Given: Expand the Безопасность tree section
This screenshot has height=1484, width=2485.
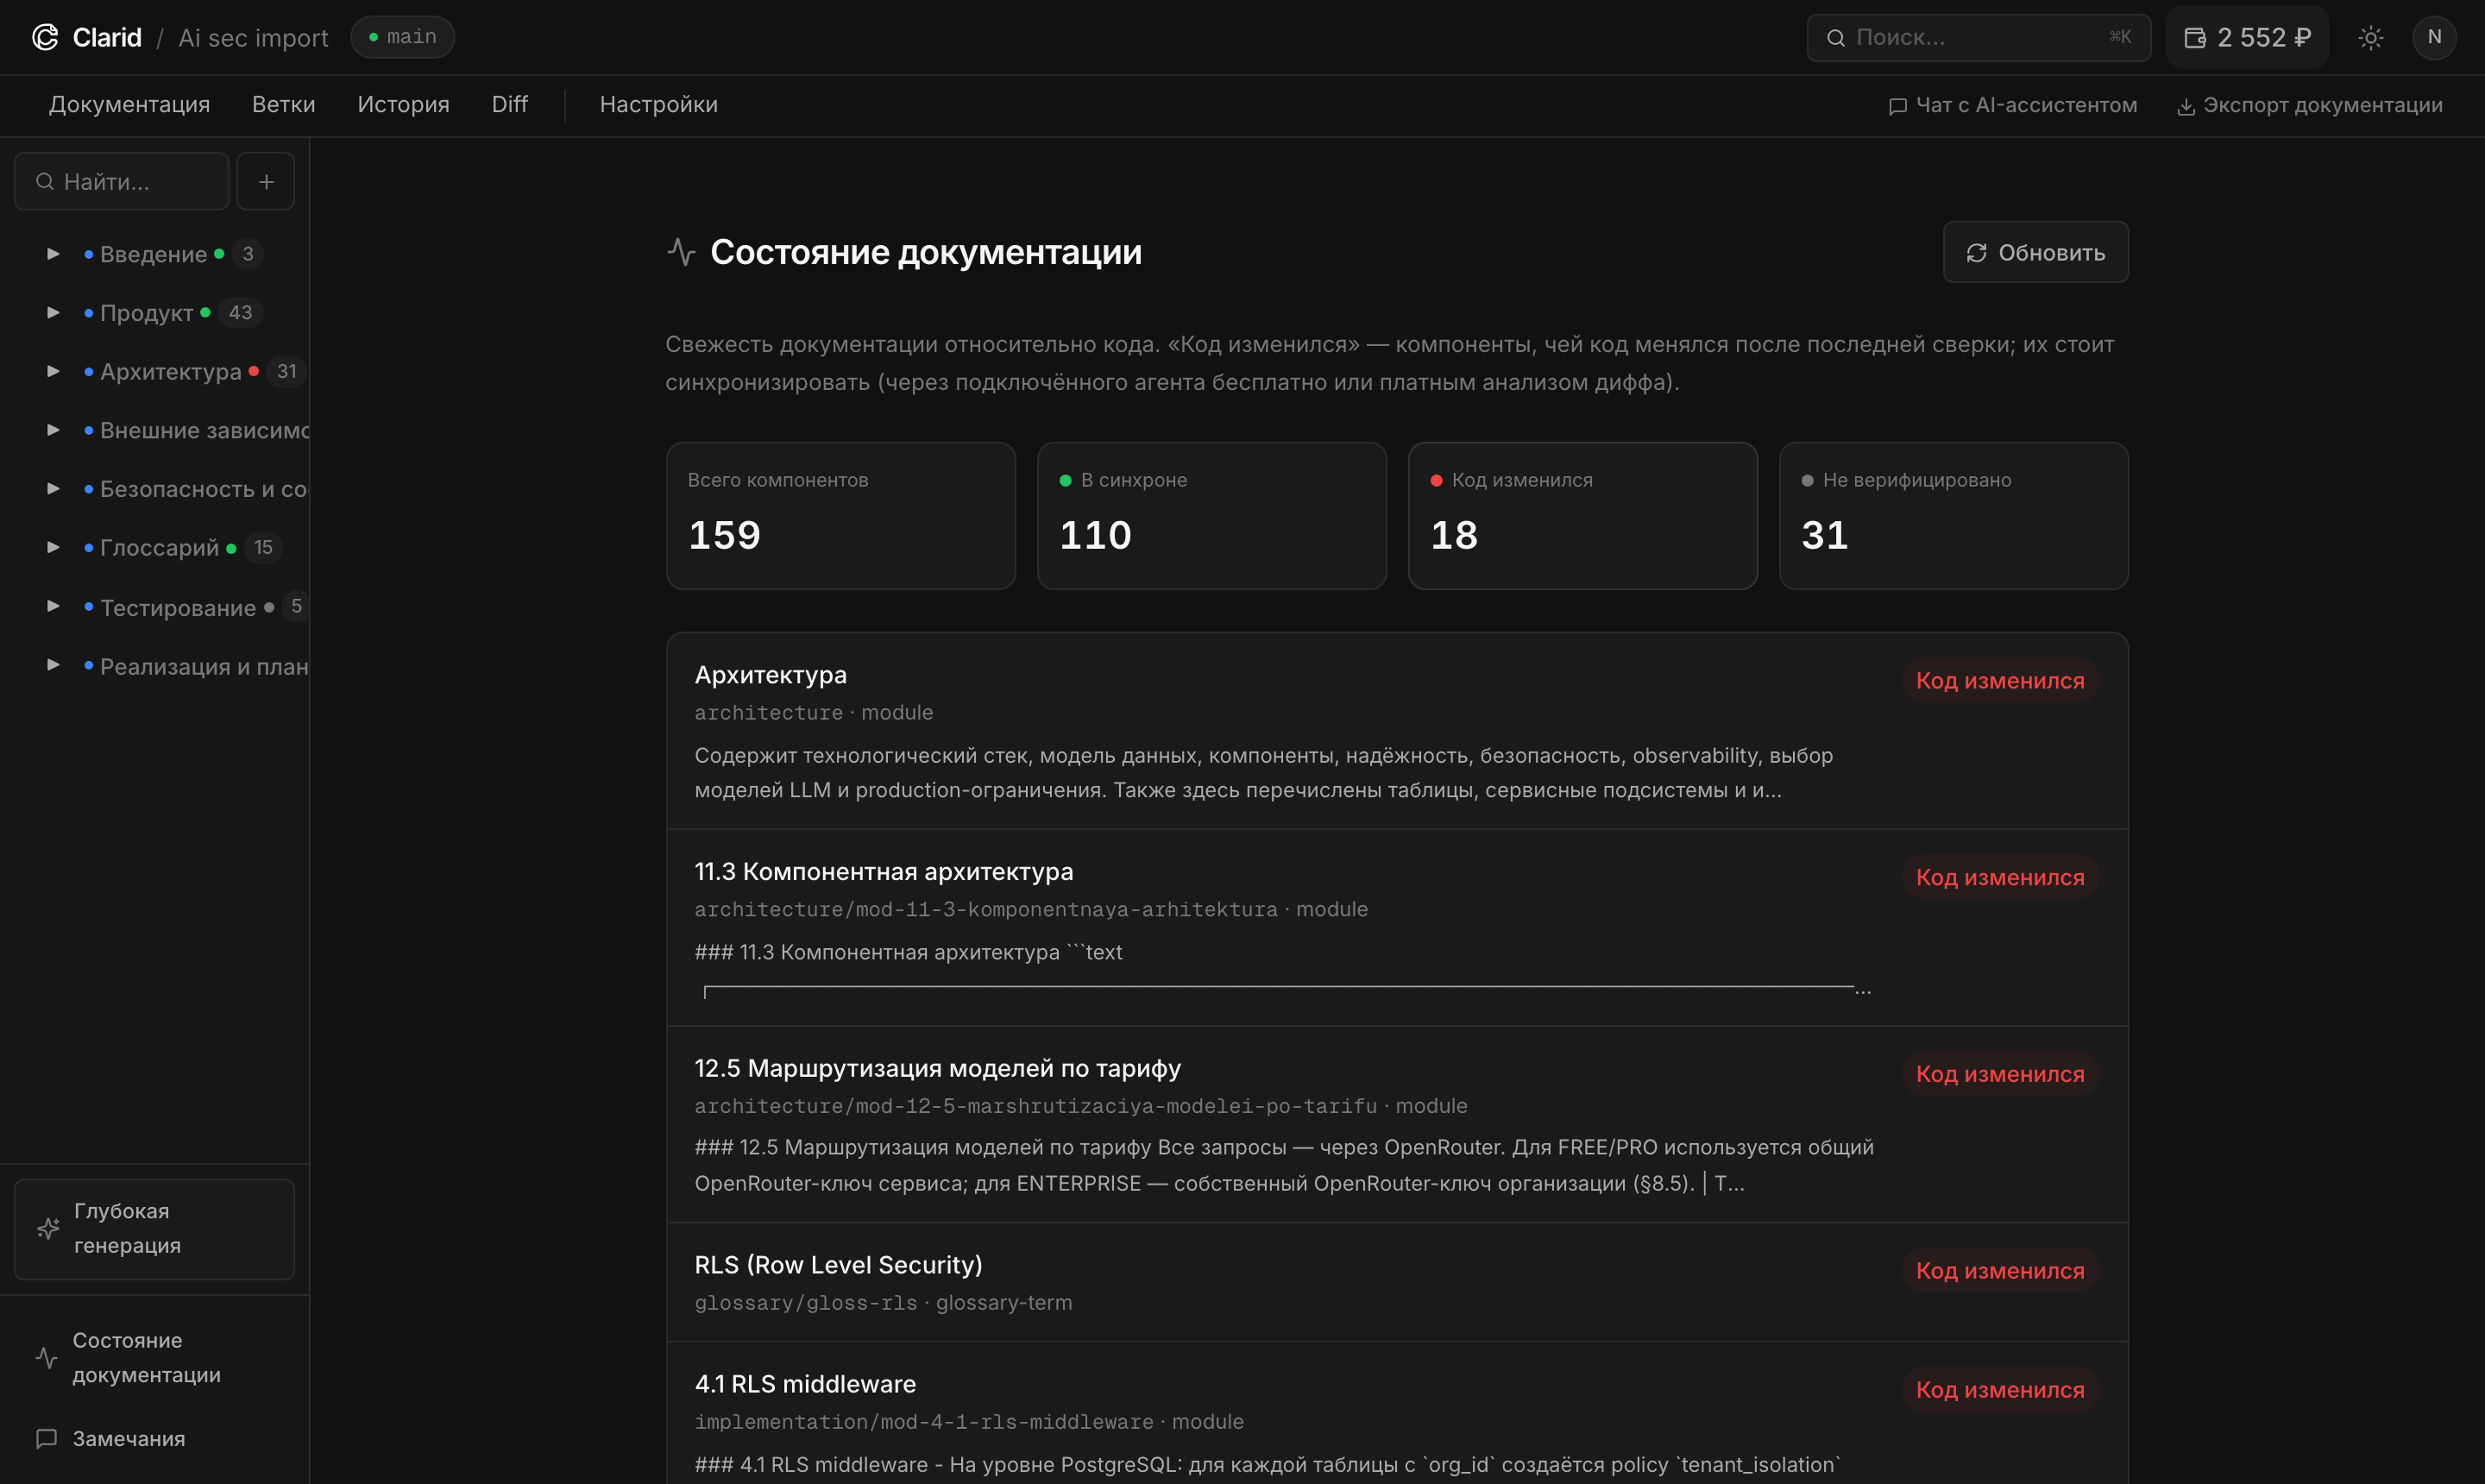Looking at the screenshot, I should (53, 489).
